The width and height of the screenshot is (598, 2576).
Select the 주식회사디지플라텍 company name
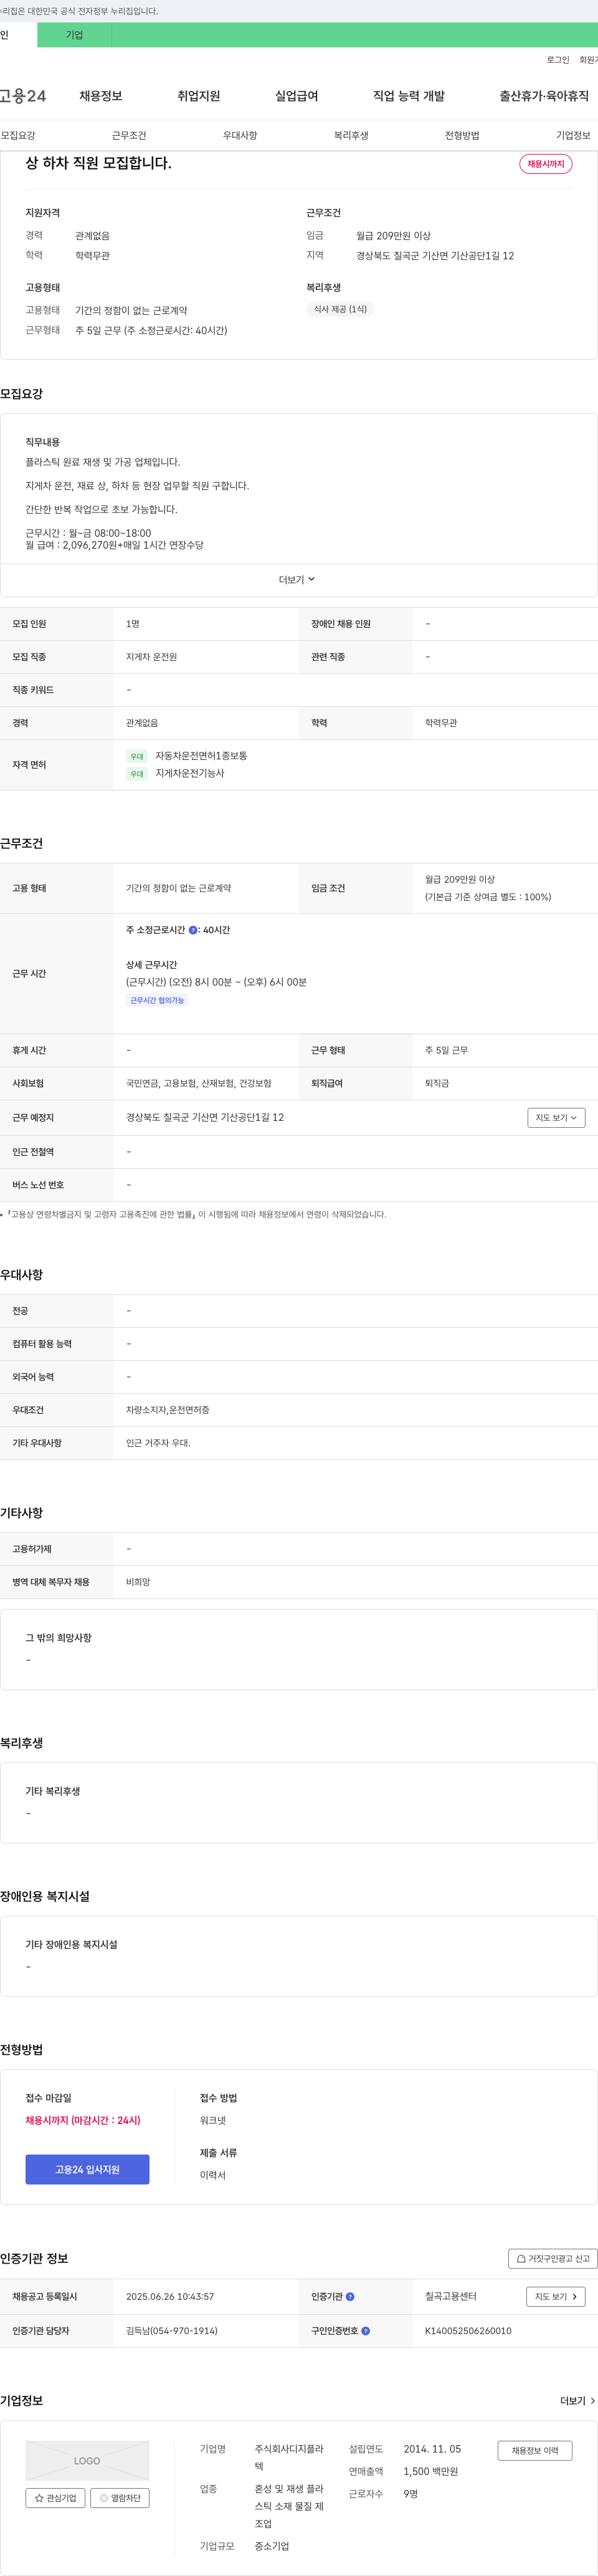coord(289,2457)
